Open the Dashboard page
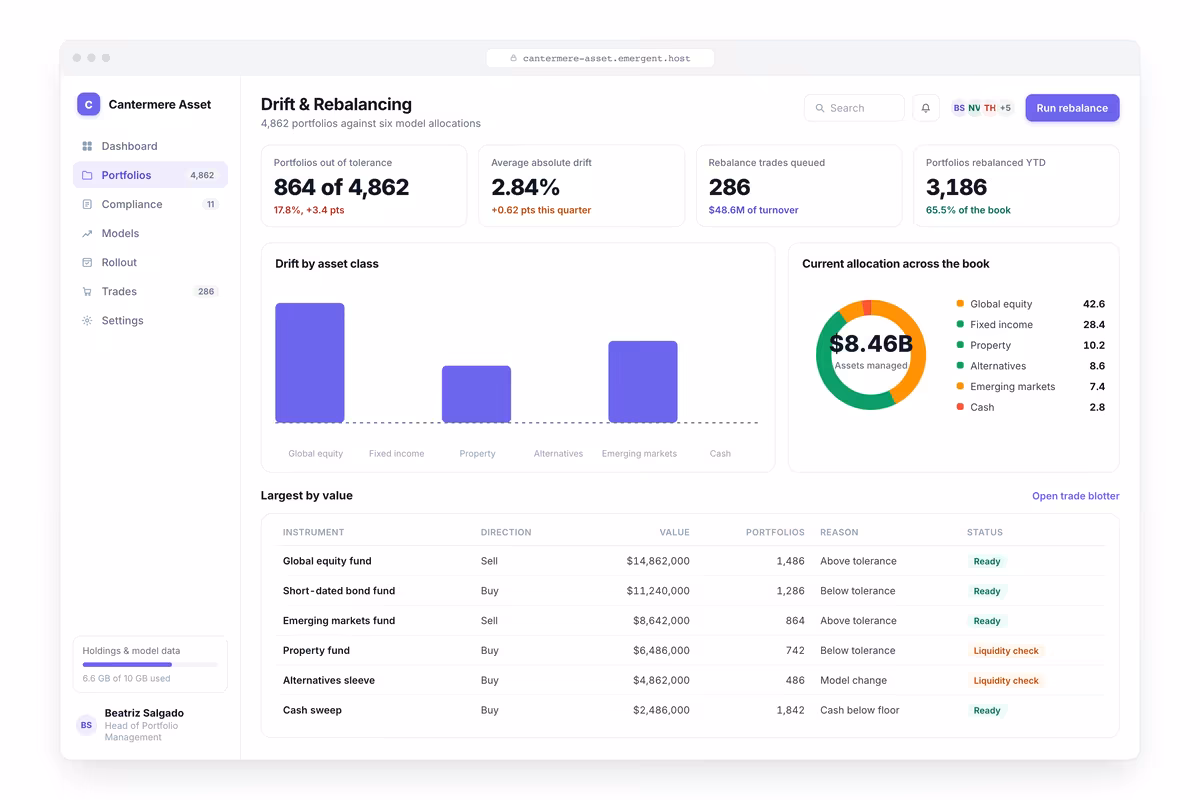The height and width of the screenshot is (800, 1200). tap(150, 146)
